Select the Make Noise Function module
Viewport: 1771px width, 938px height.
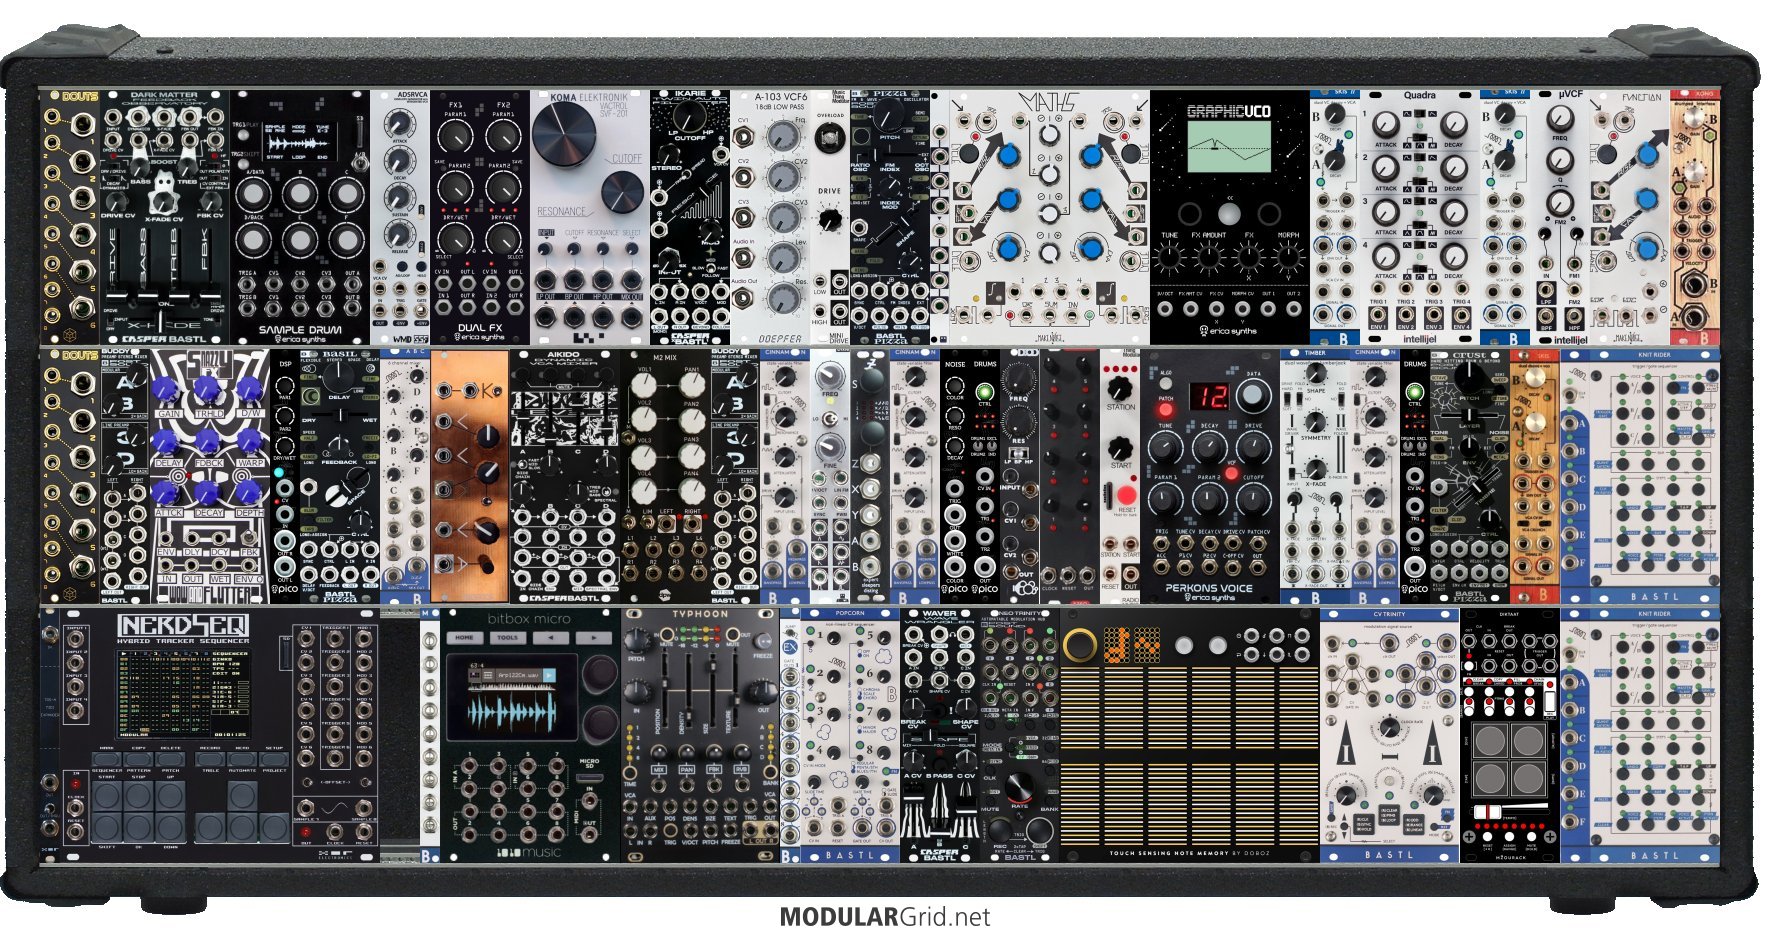[x=1630, y=217]
